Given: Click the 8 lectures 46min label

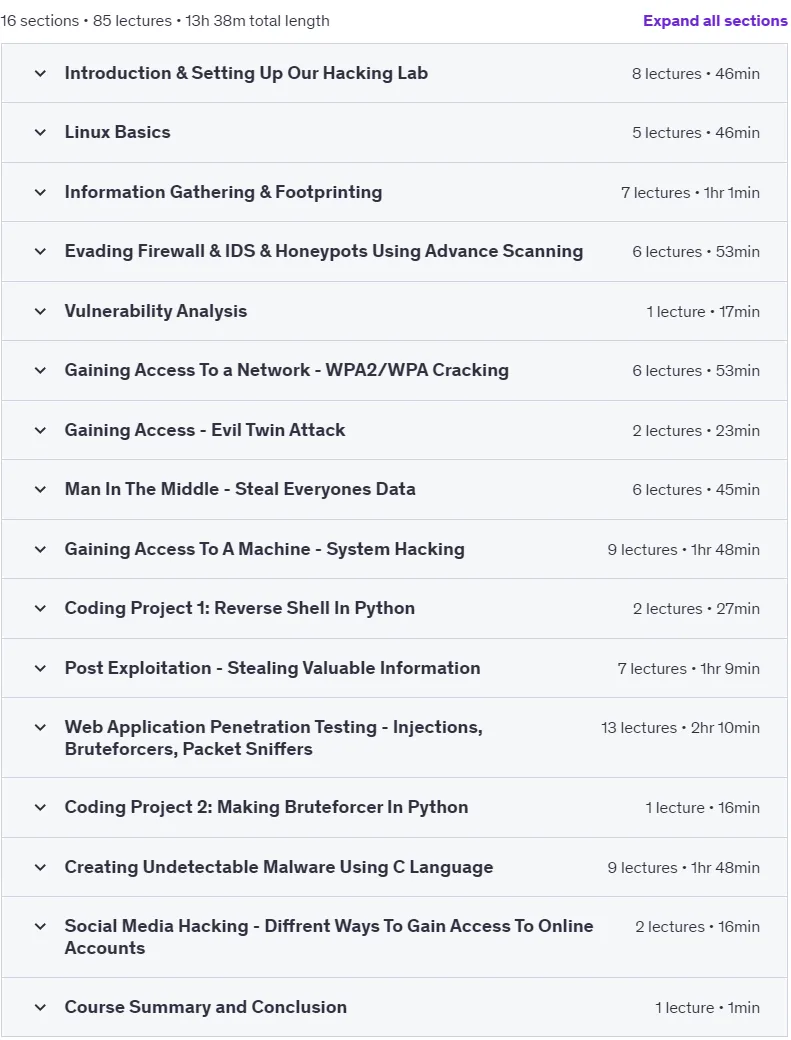Looking at the screenshot, I should [696, 74].
